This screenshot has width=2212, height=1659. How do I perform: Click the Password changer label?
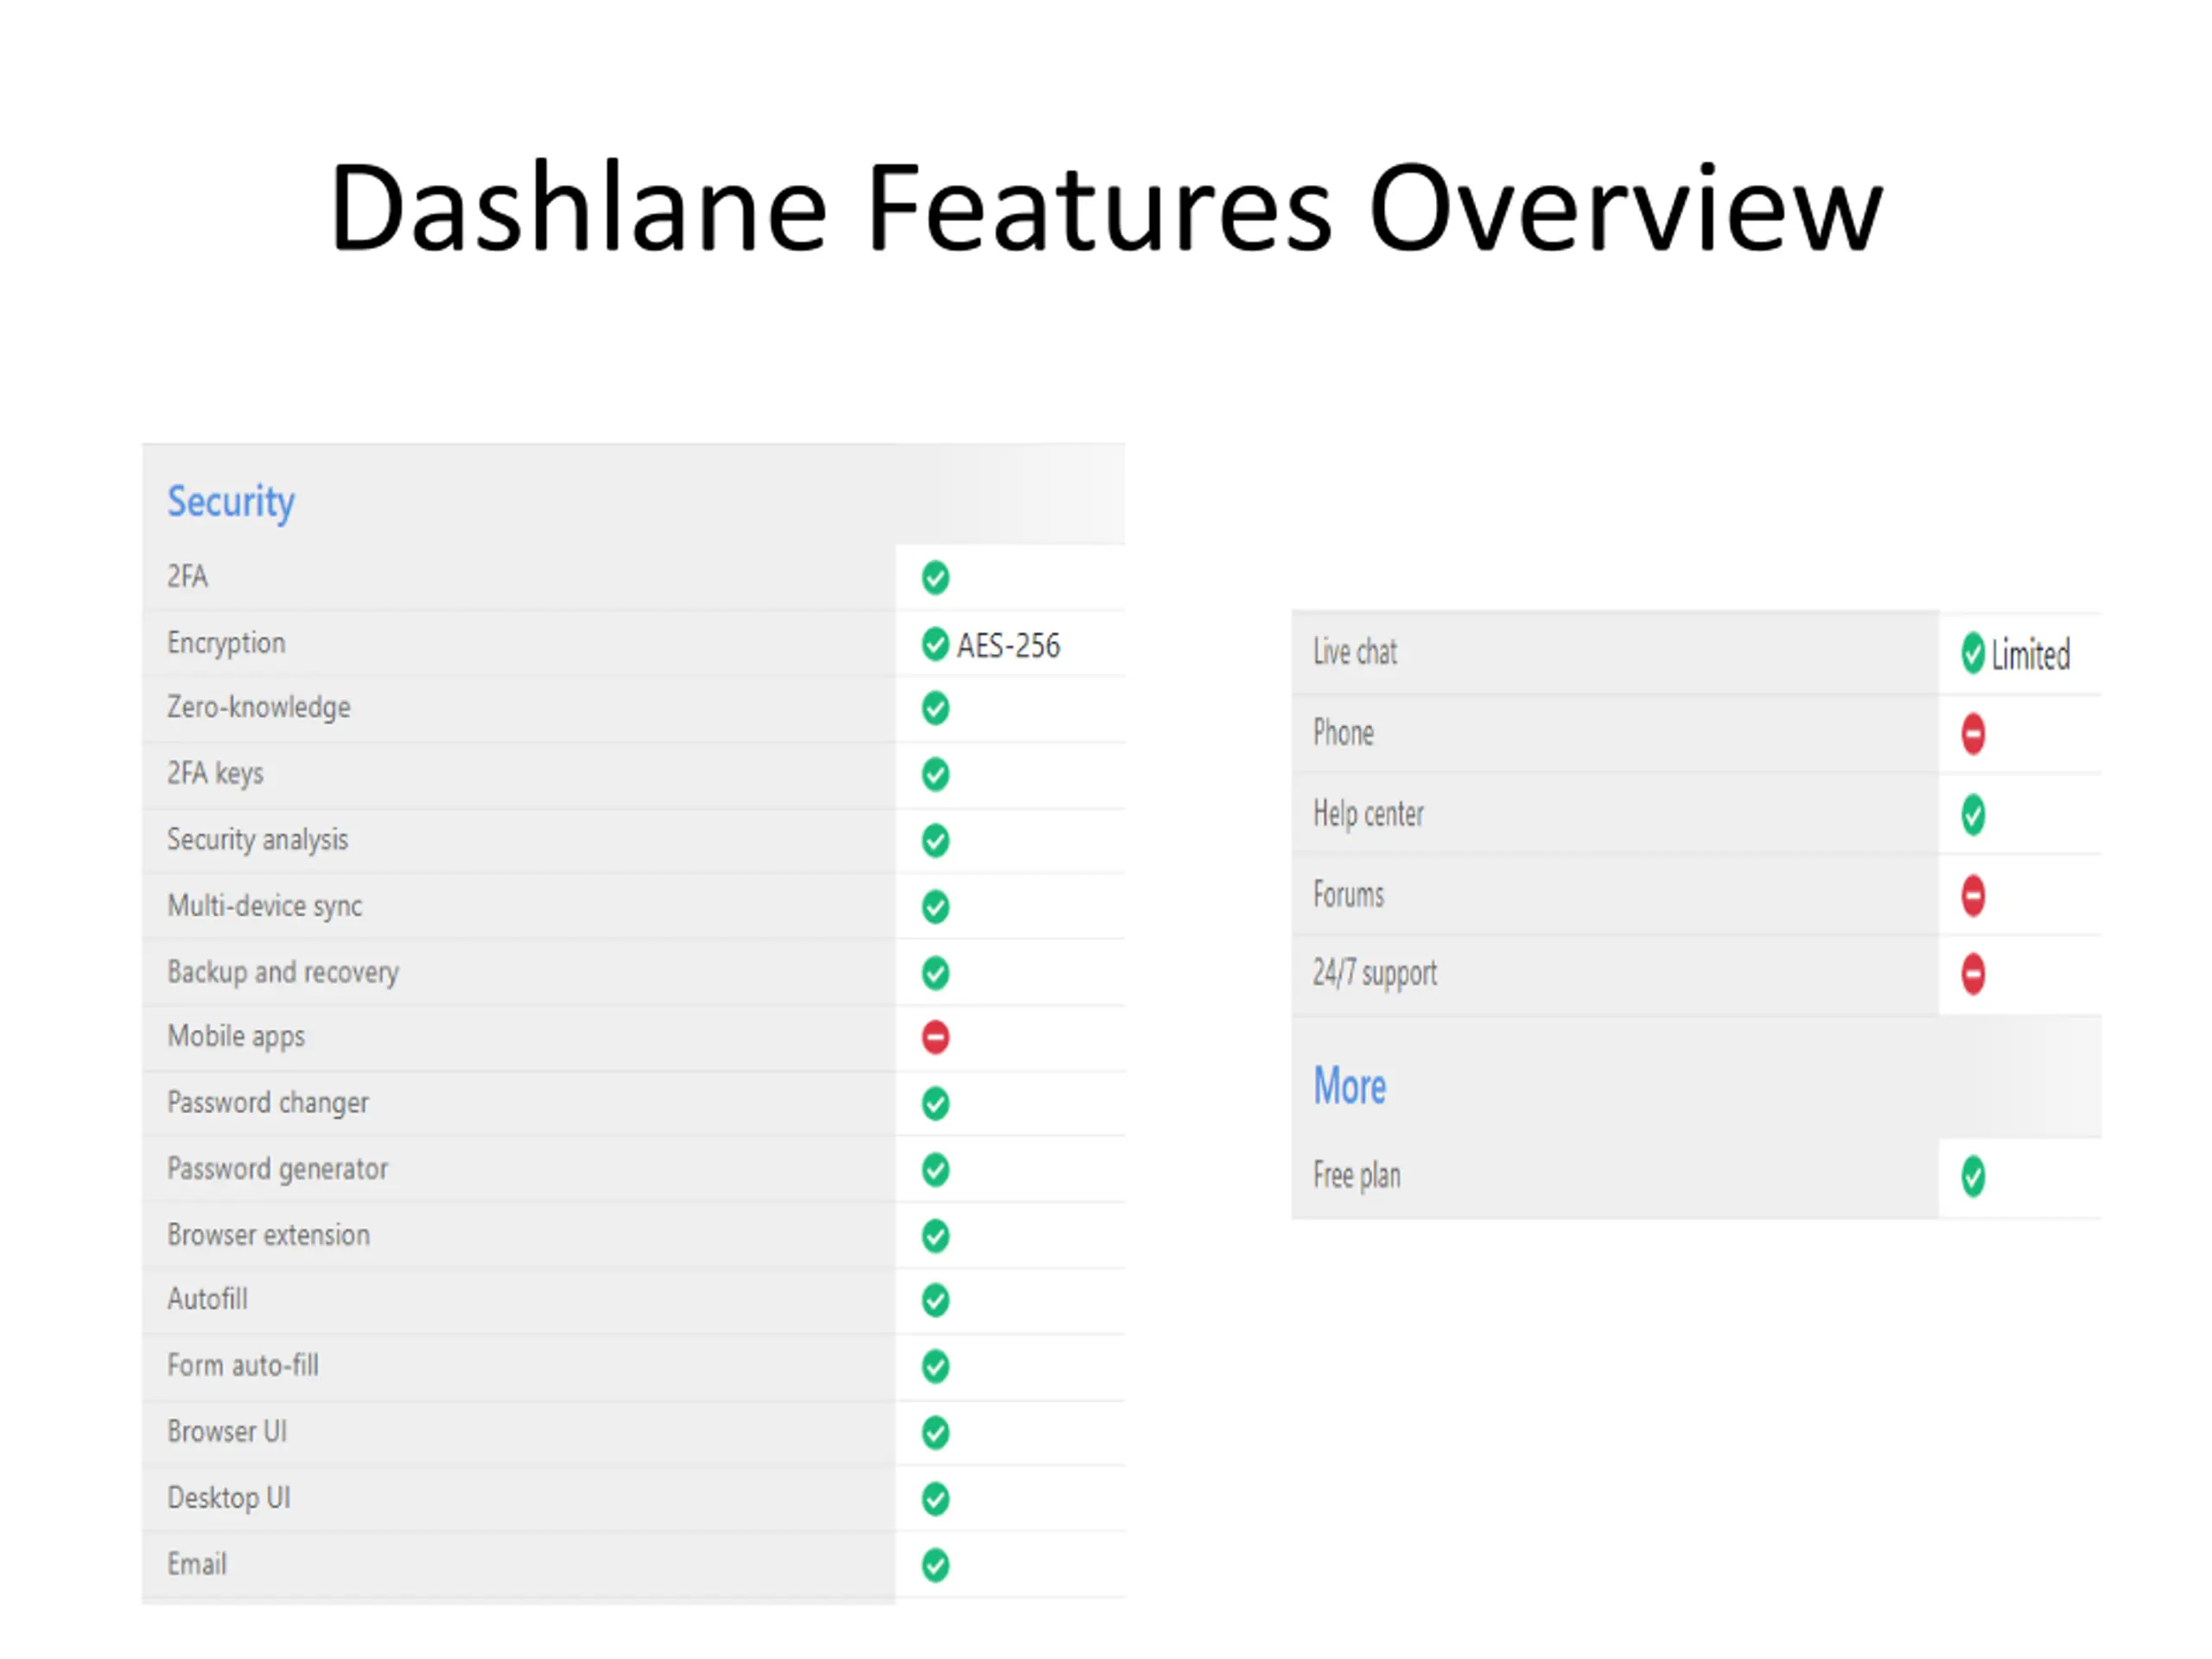[x=267, y=1103]
